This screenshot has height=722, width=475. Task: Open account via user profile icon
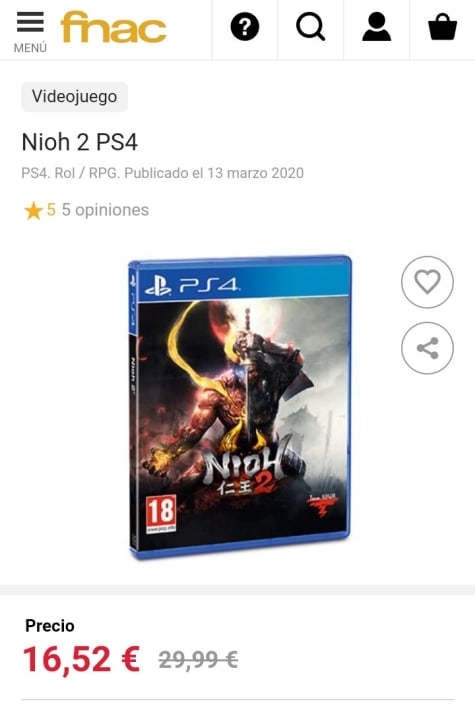click(x=377, y=27)
